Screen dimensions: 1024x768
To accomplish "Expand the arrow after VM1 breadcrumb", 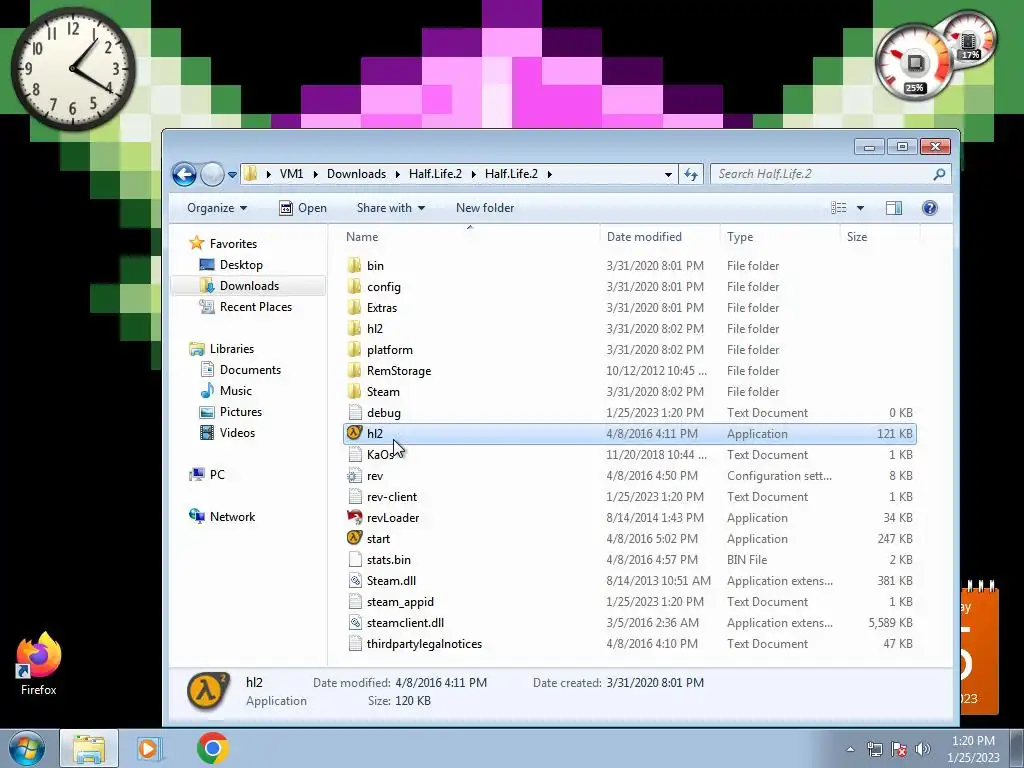I will (x=315, y=174).
